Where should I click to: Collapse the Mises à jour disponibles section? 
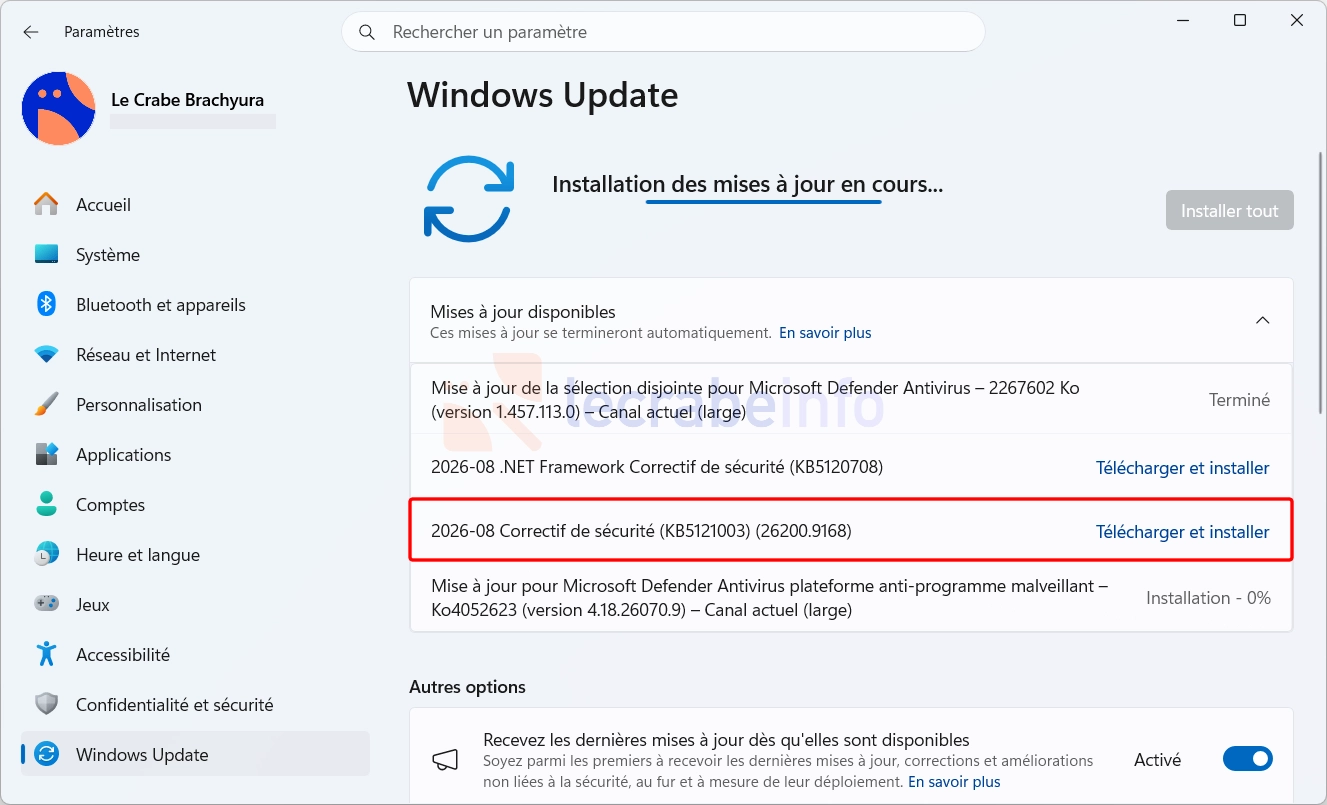coord(1262,320)
